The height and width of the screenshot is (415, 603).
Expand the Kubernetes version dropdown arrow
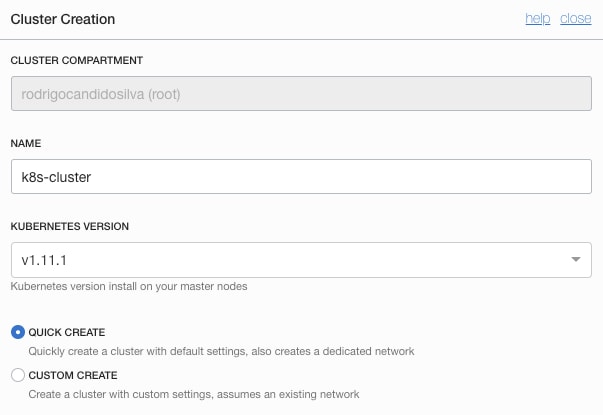[576, 260]
